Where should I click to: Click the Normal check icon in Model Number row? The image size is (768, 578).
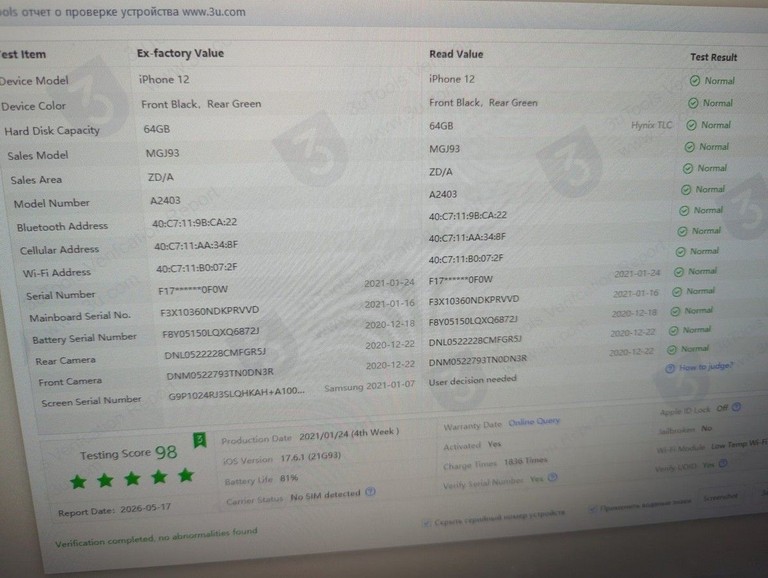point(686,190)
